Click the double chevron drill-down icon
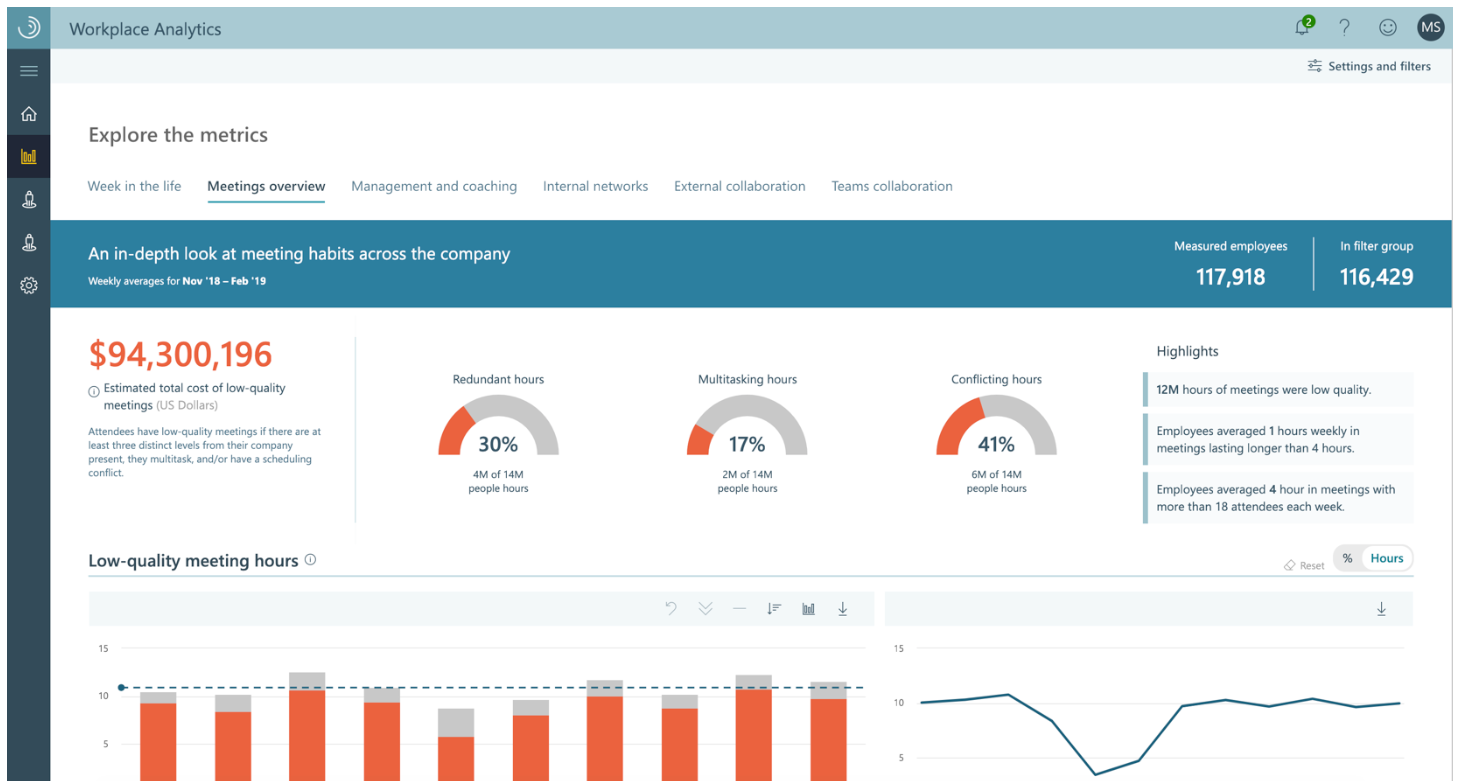 pos(705,609)
